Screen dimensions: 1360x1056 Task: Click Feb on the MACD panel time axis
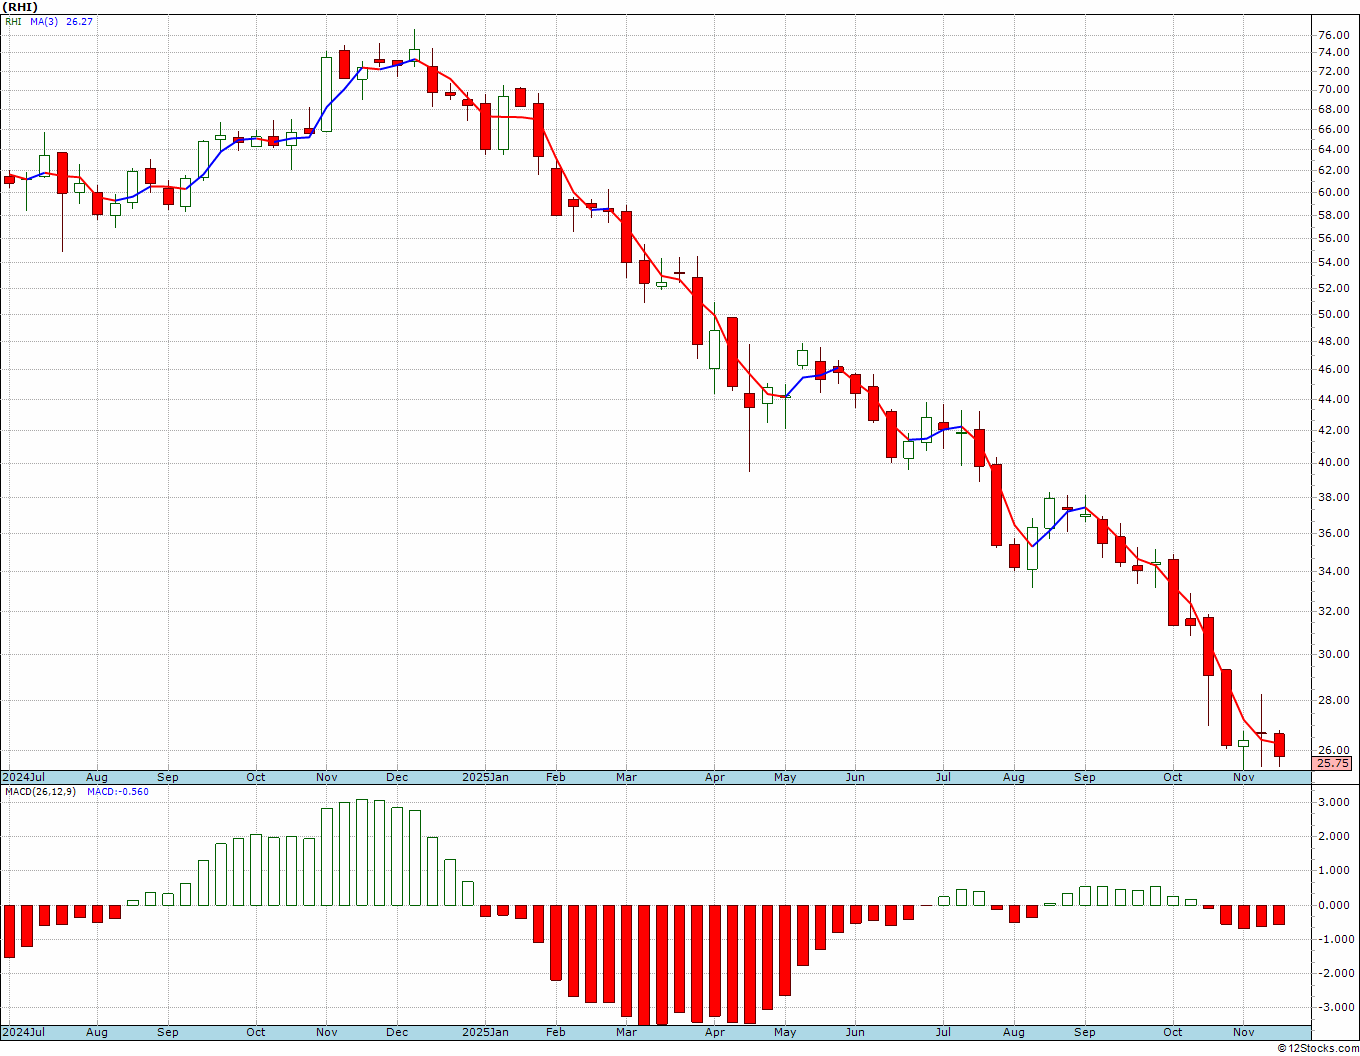click(x=556, y=1032)
